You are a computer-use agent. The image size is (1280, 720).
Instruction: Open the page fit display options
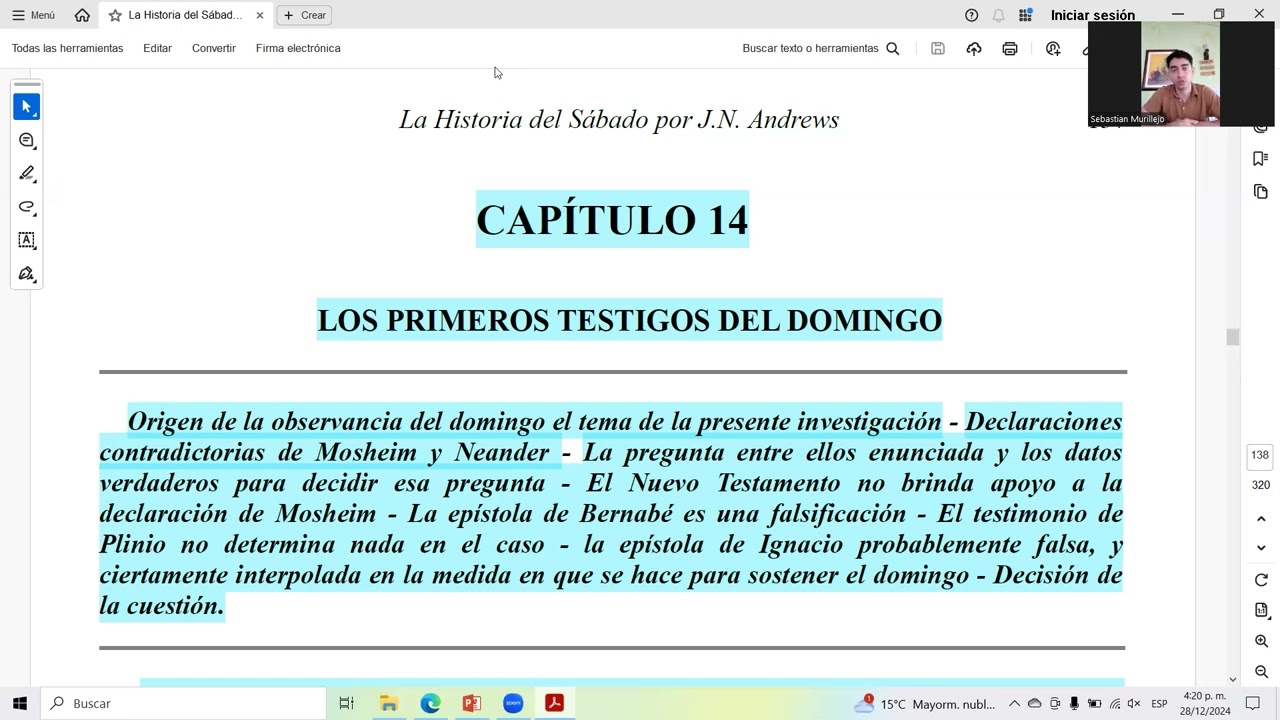pos(1261,610)
